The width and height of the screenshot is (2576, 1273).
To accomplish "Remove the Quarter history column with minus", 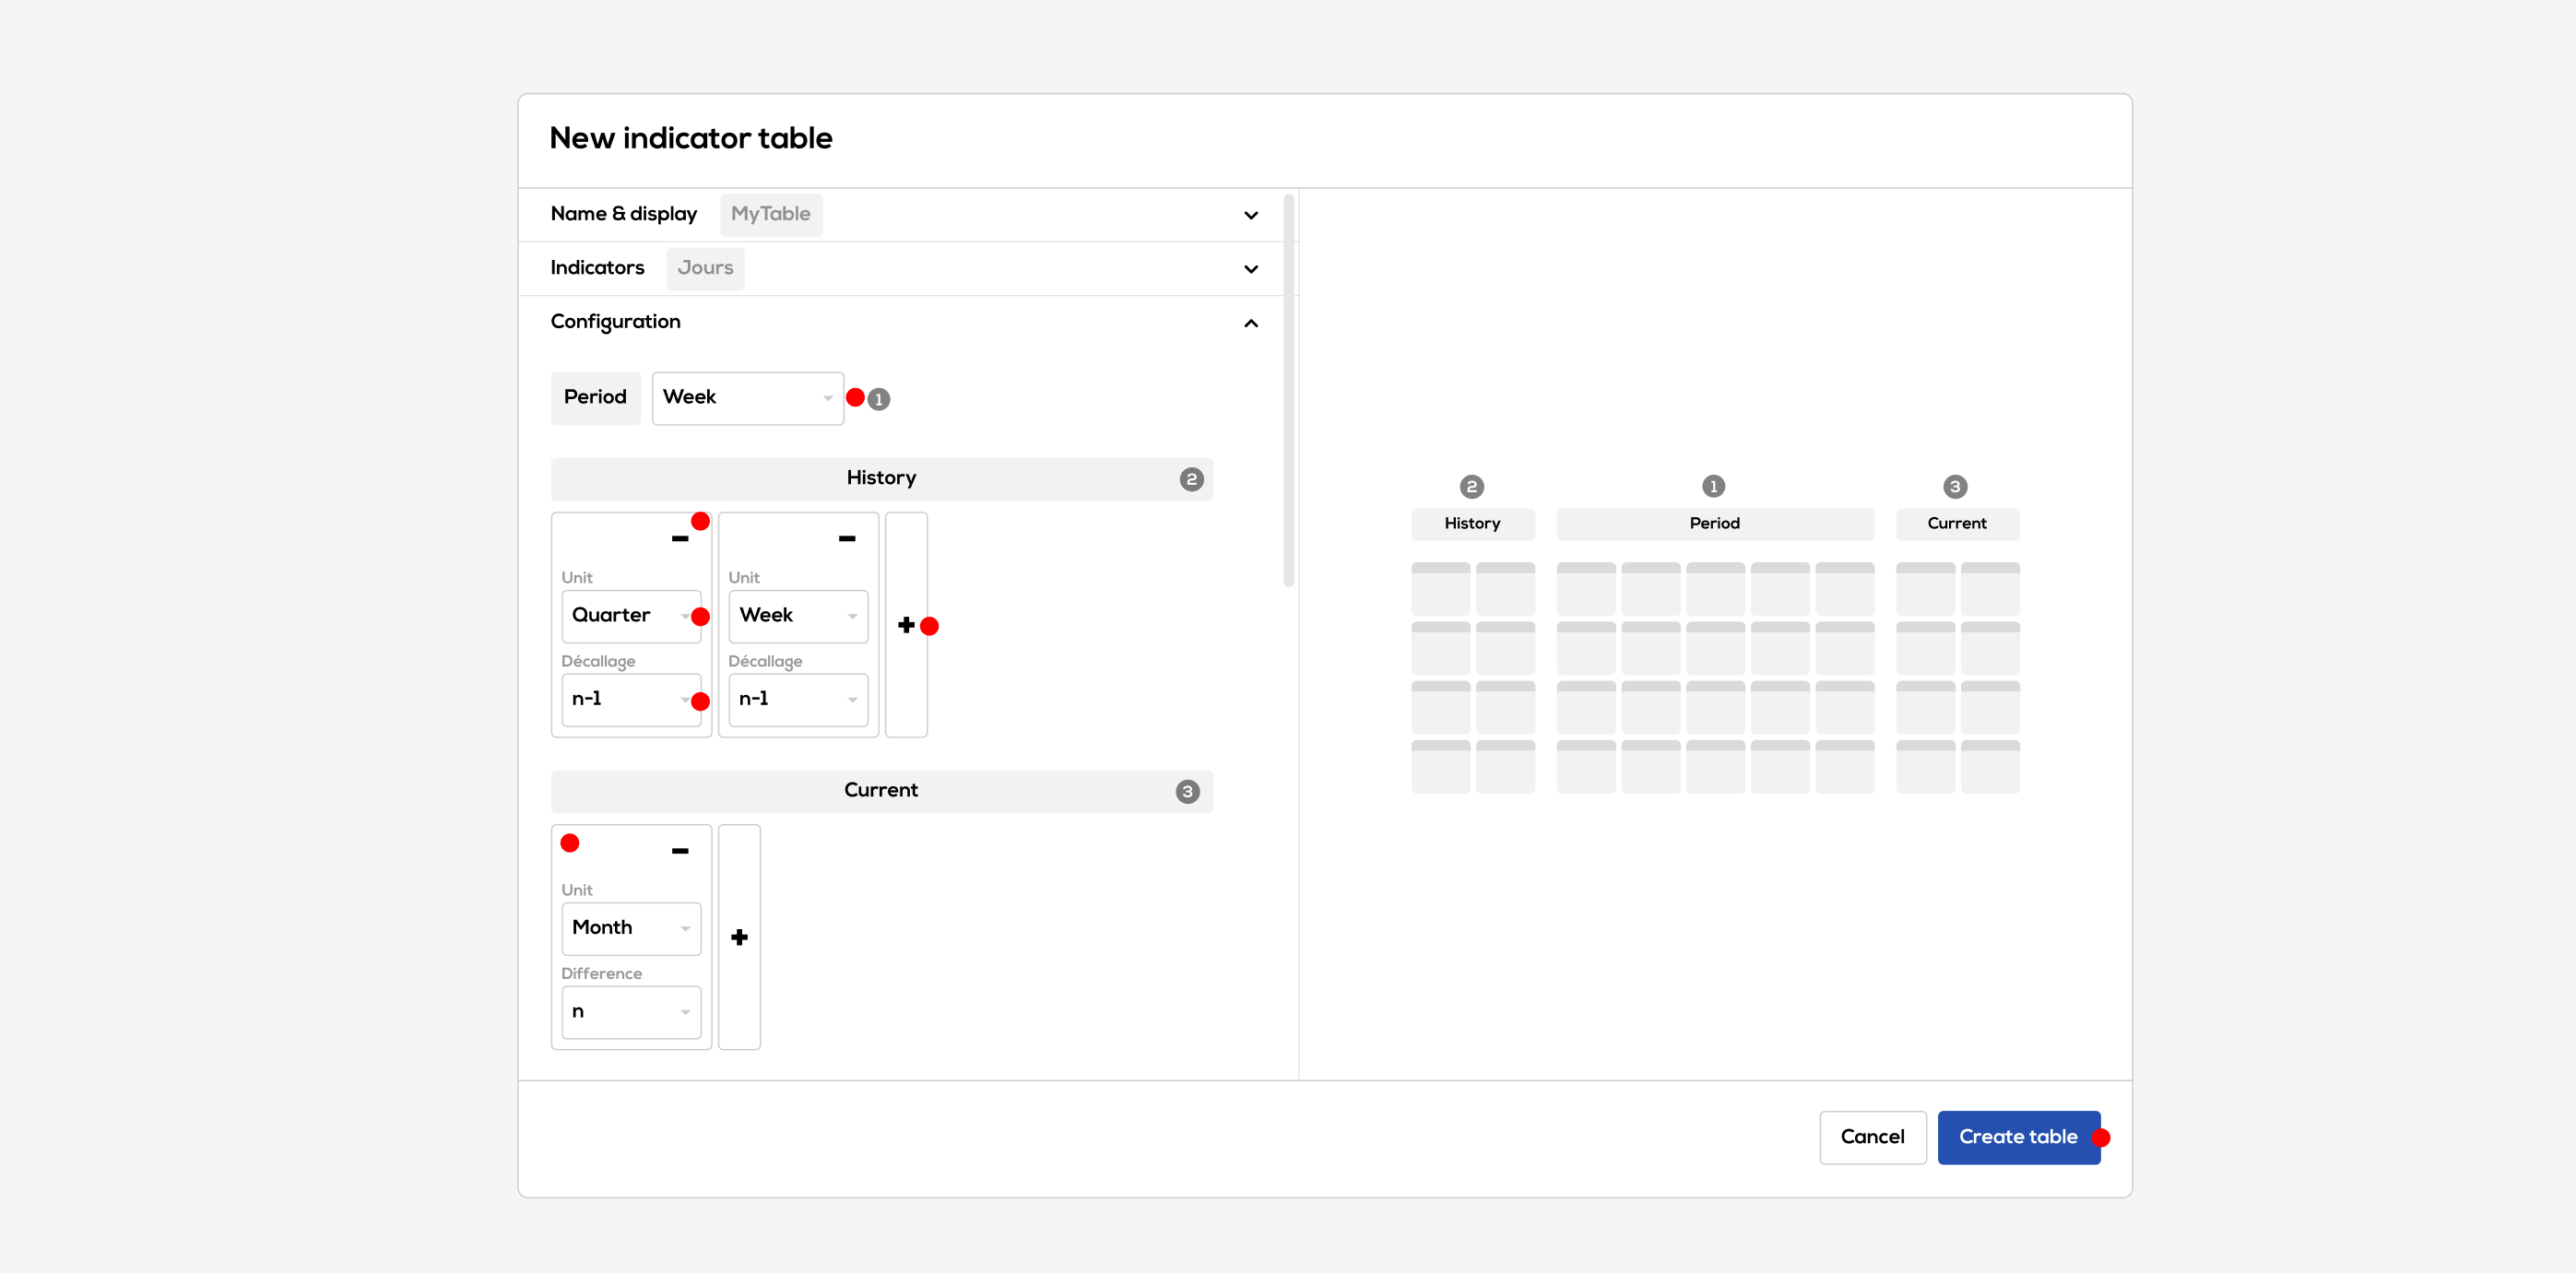I will click(680, 539).
